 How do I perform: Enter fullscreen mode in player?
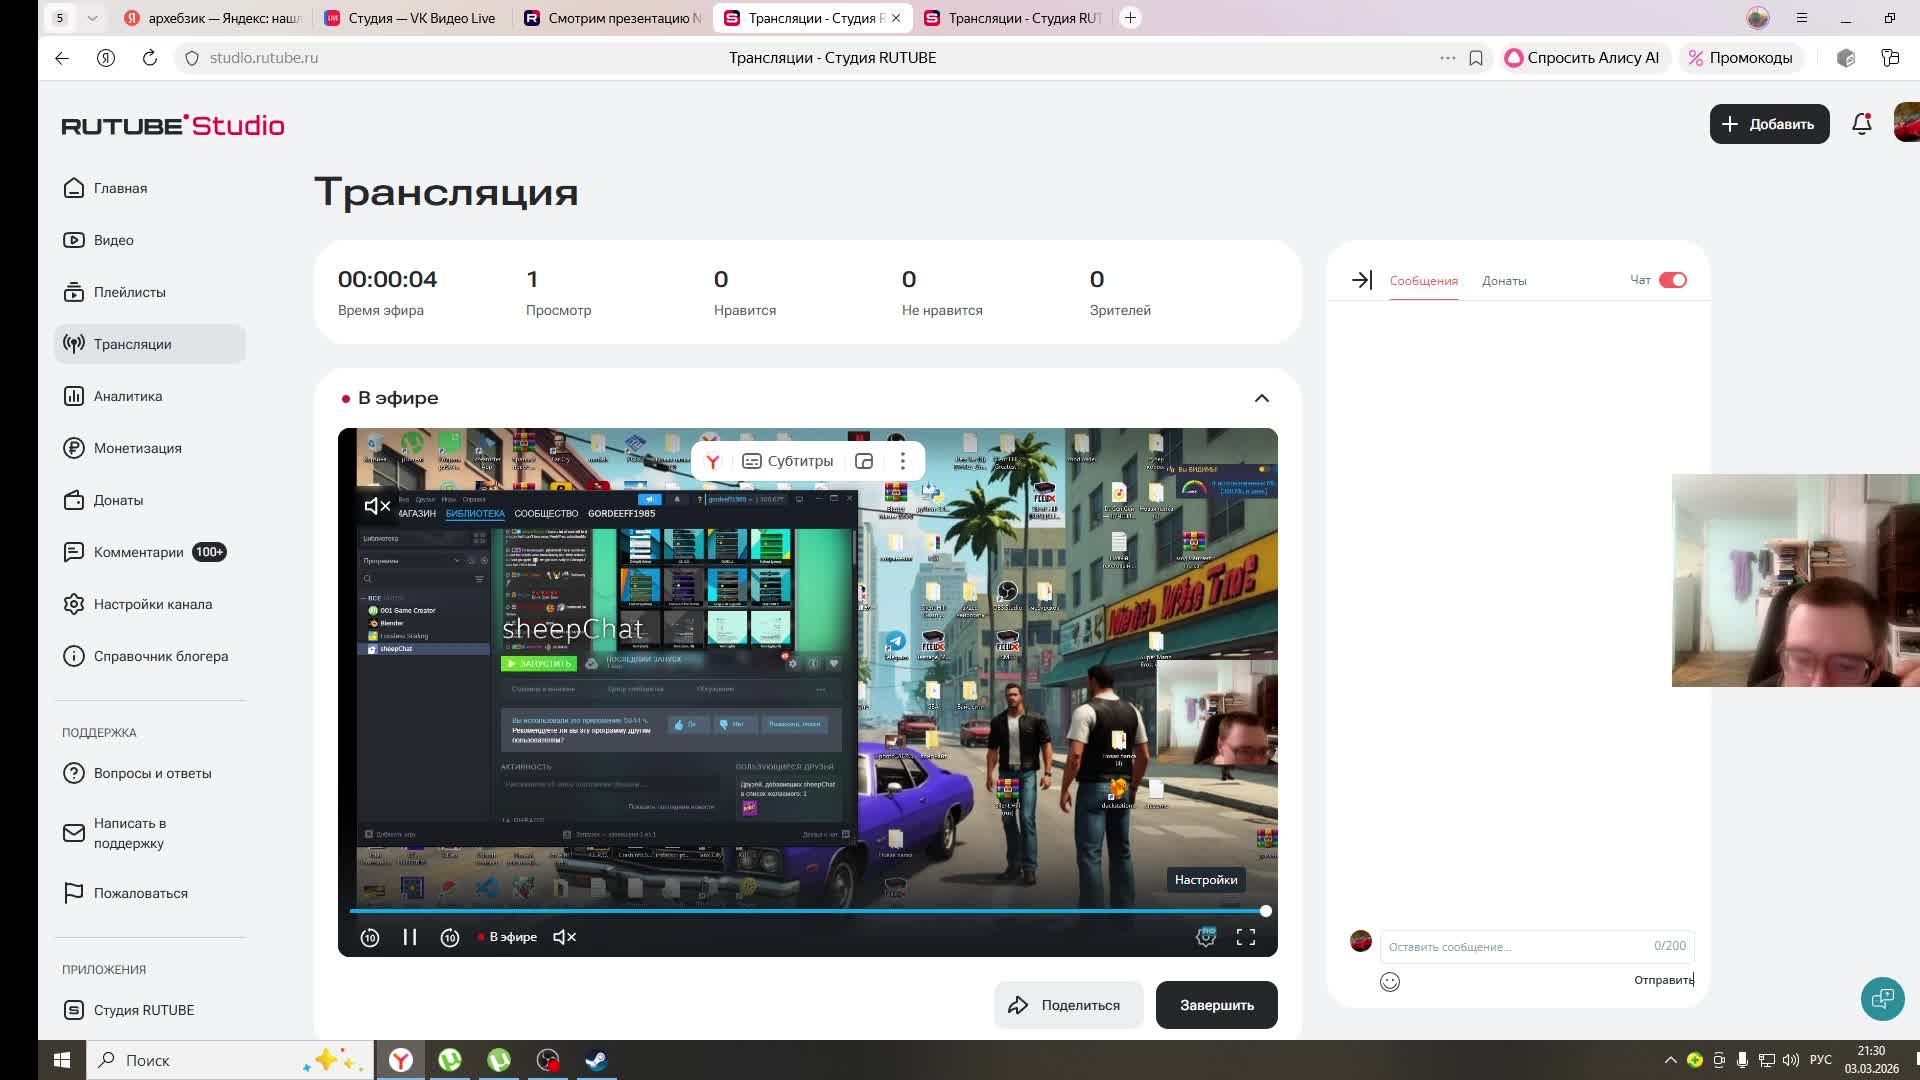(x=1245, y=937)
